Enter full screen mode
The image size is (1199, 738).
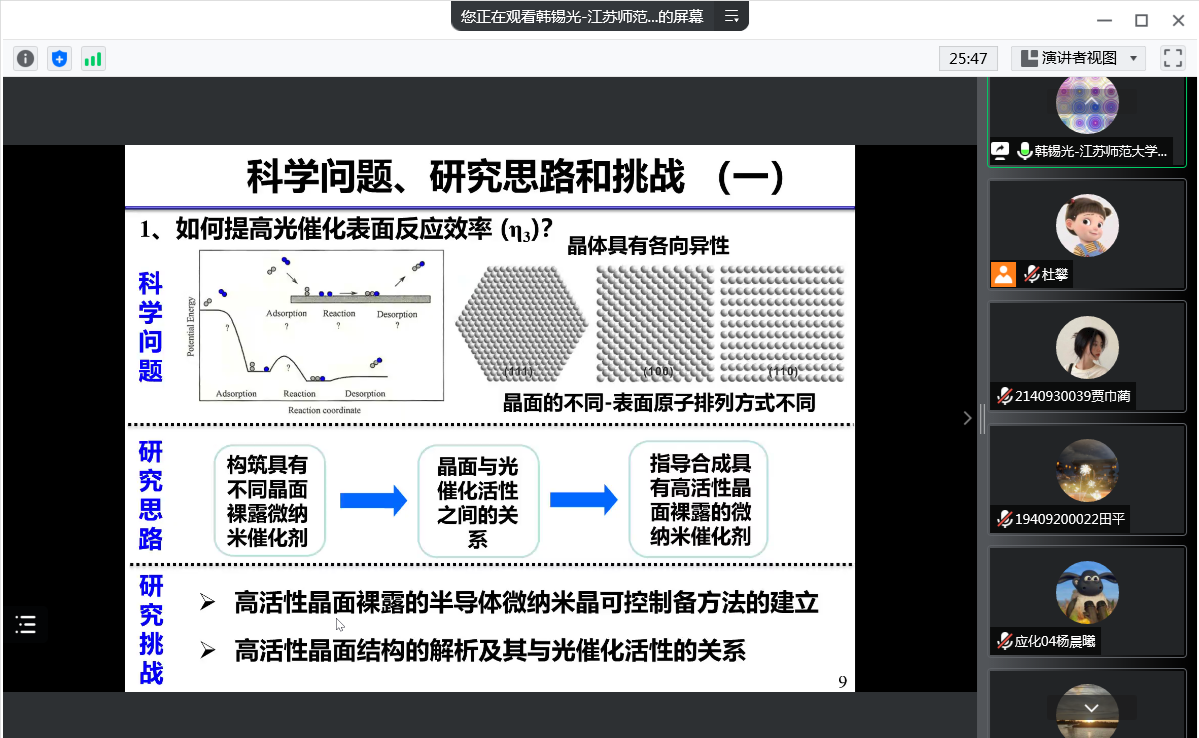tap(1172, 58)
